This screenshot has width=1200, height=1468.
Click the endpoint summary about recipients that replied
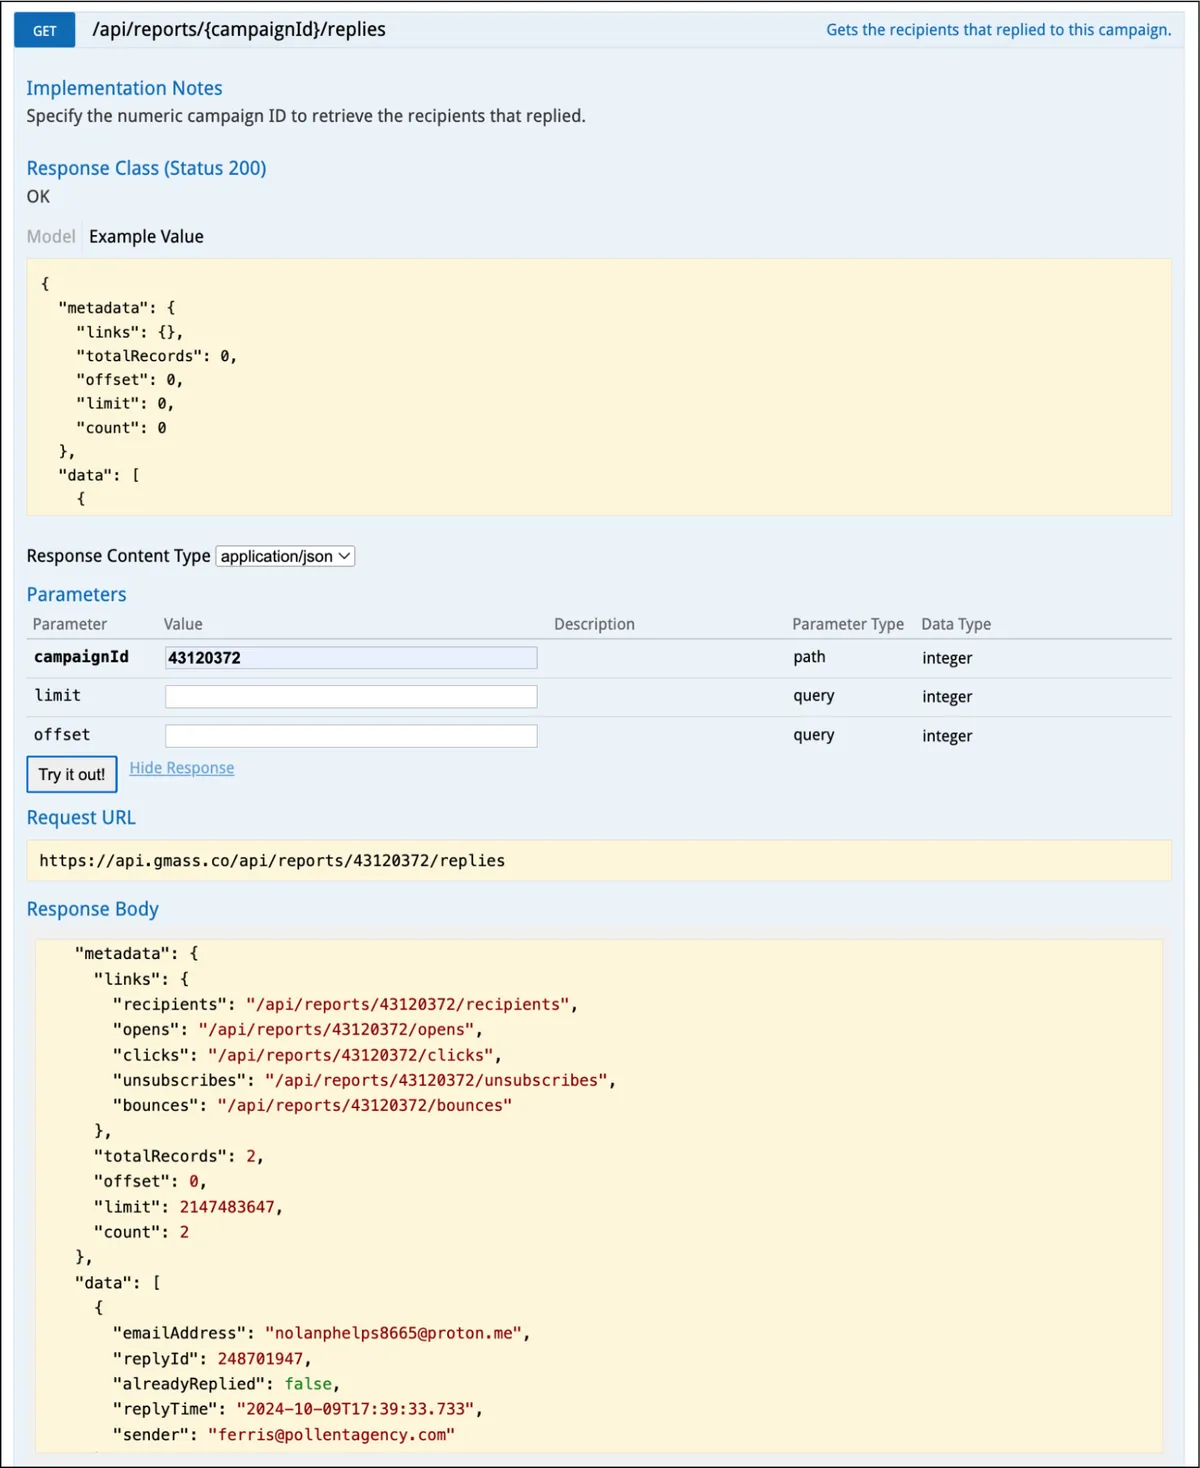click(x=998, y=30)
